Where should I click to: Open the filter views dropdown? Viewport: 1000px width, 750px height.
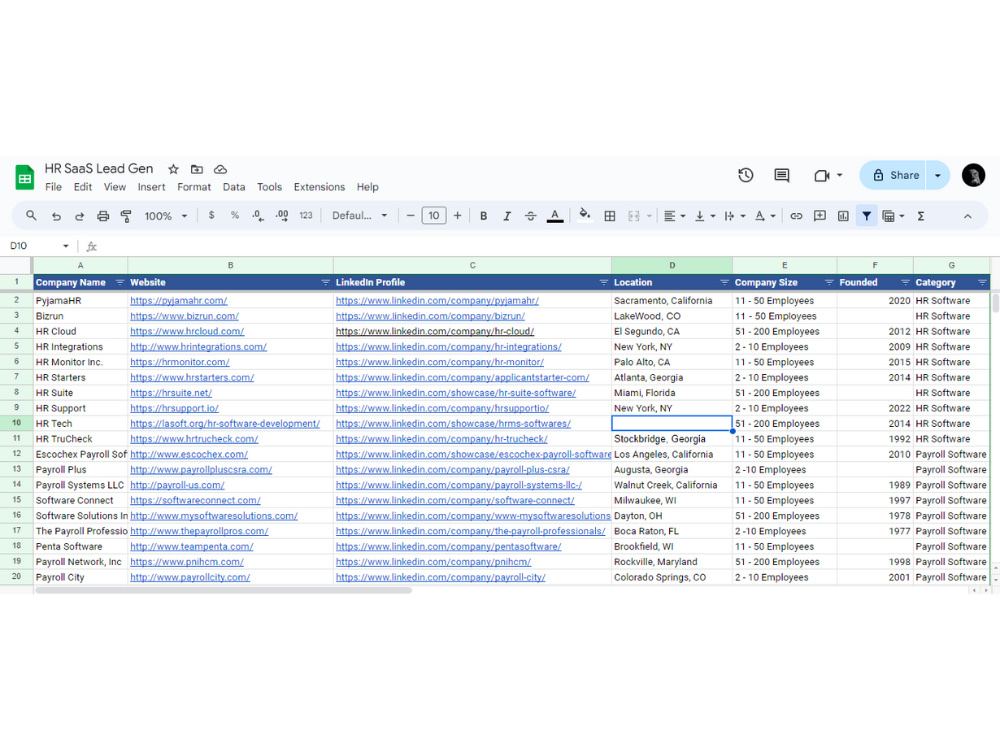(x=893, y=216)
